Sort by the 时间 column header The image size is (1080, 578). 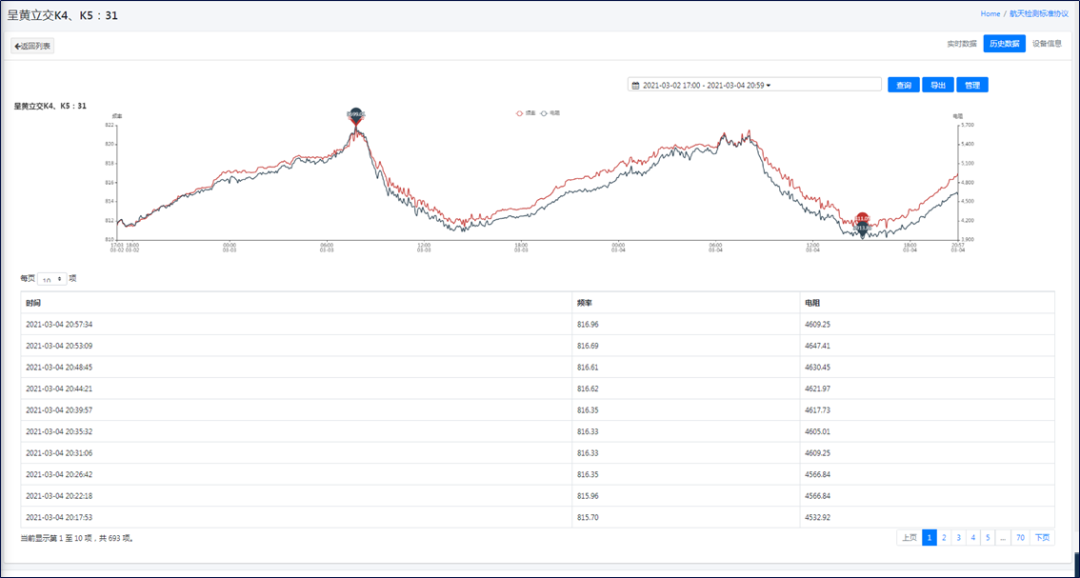pos(296,303)
